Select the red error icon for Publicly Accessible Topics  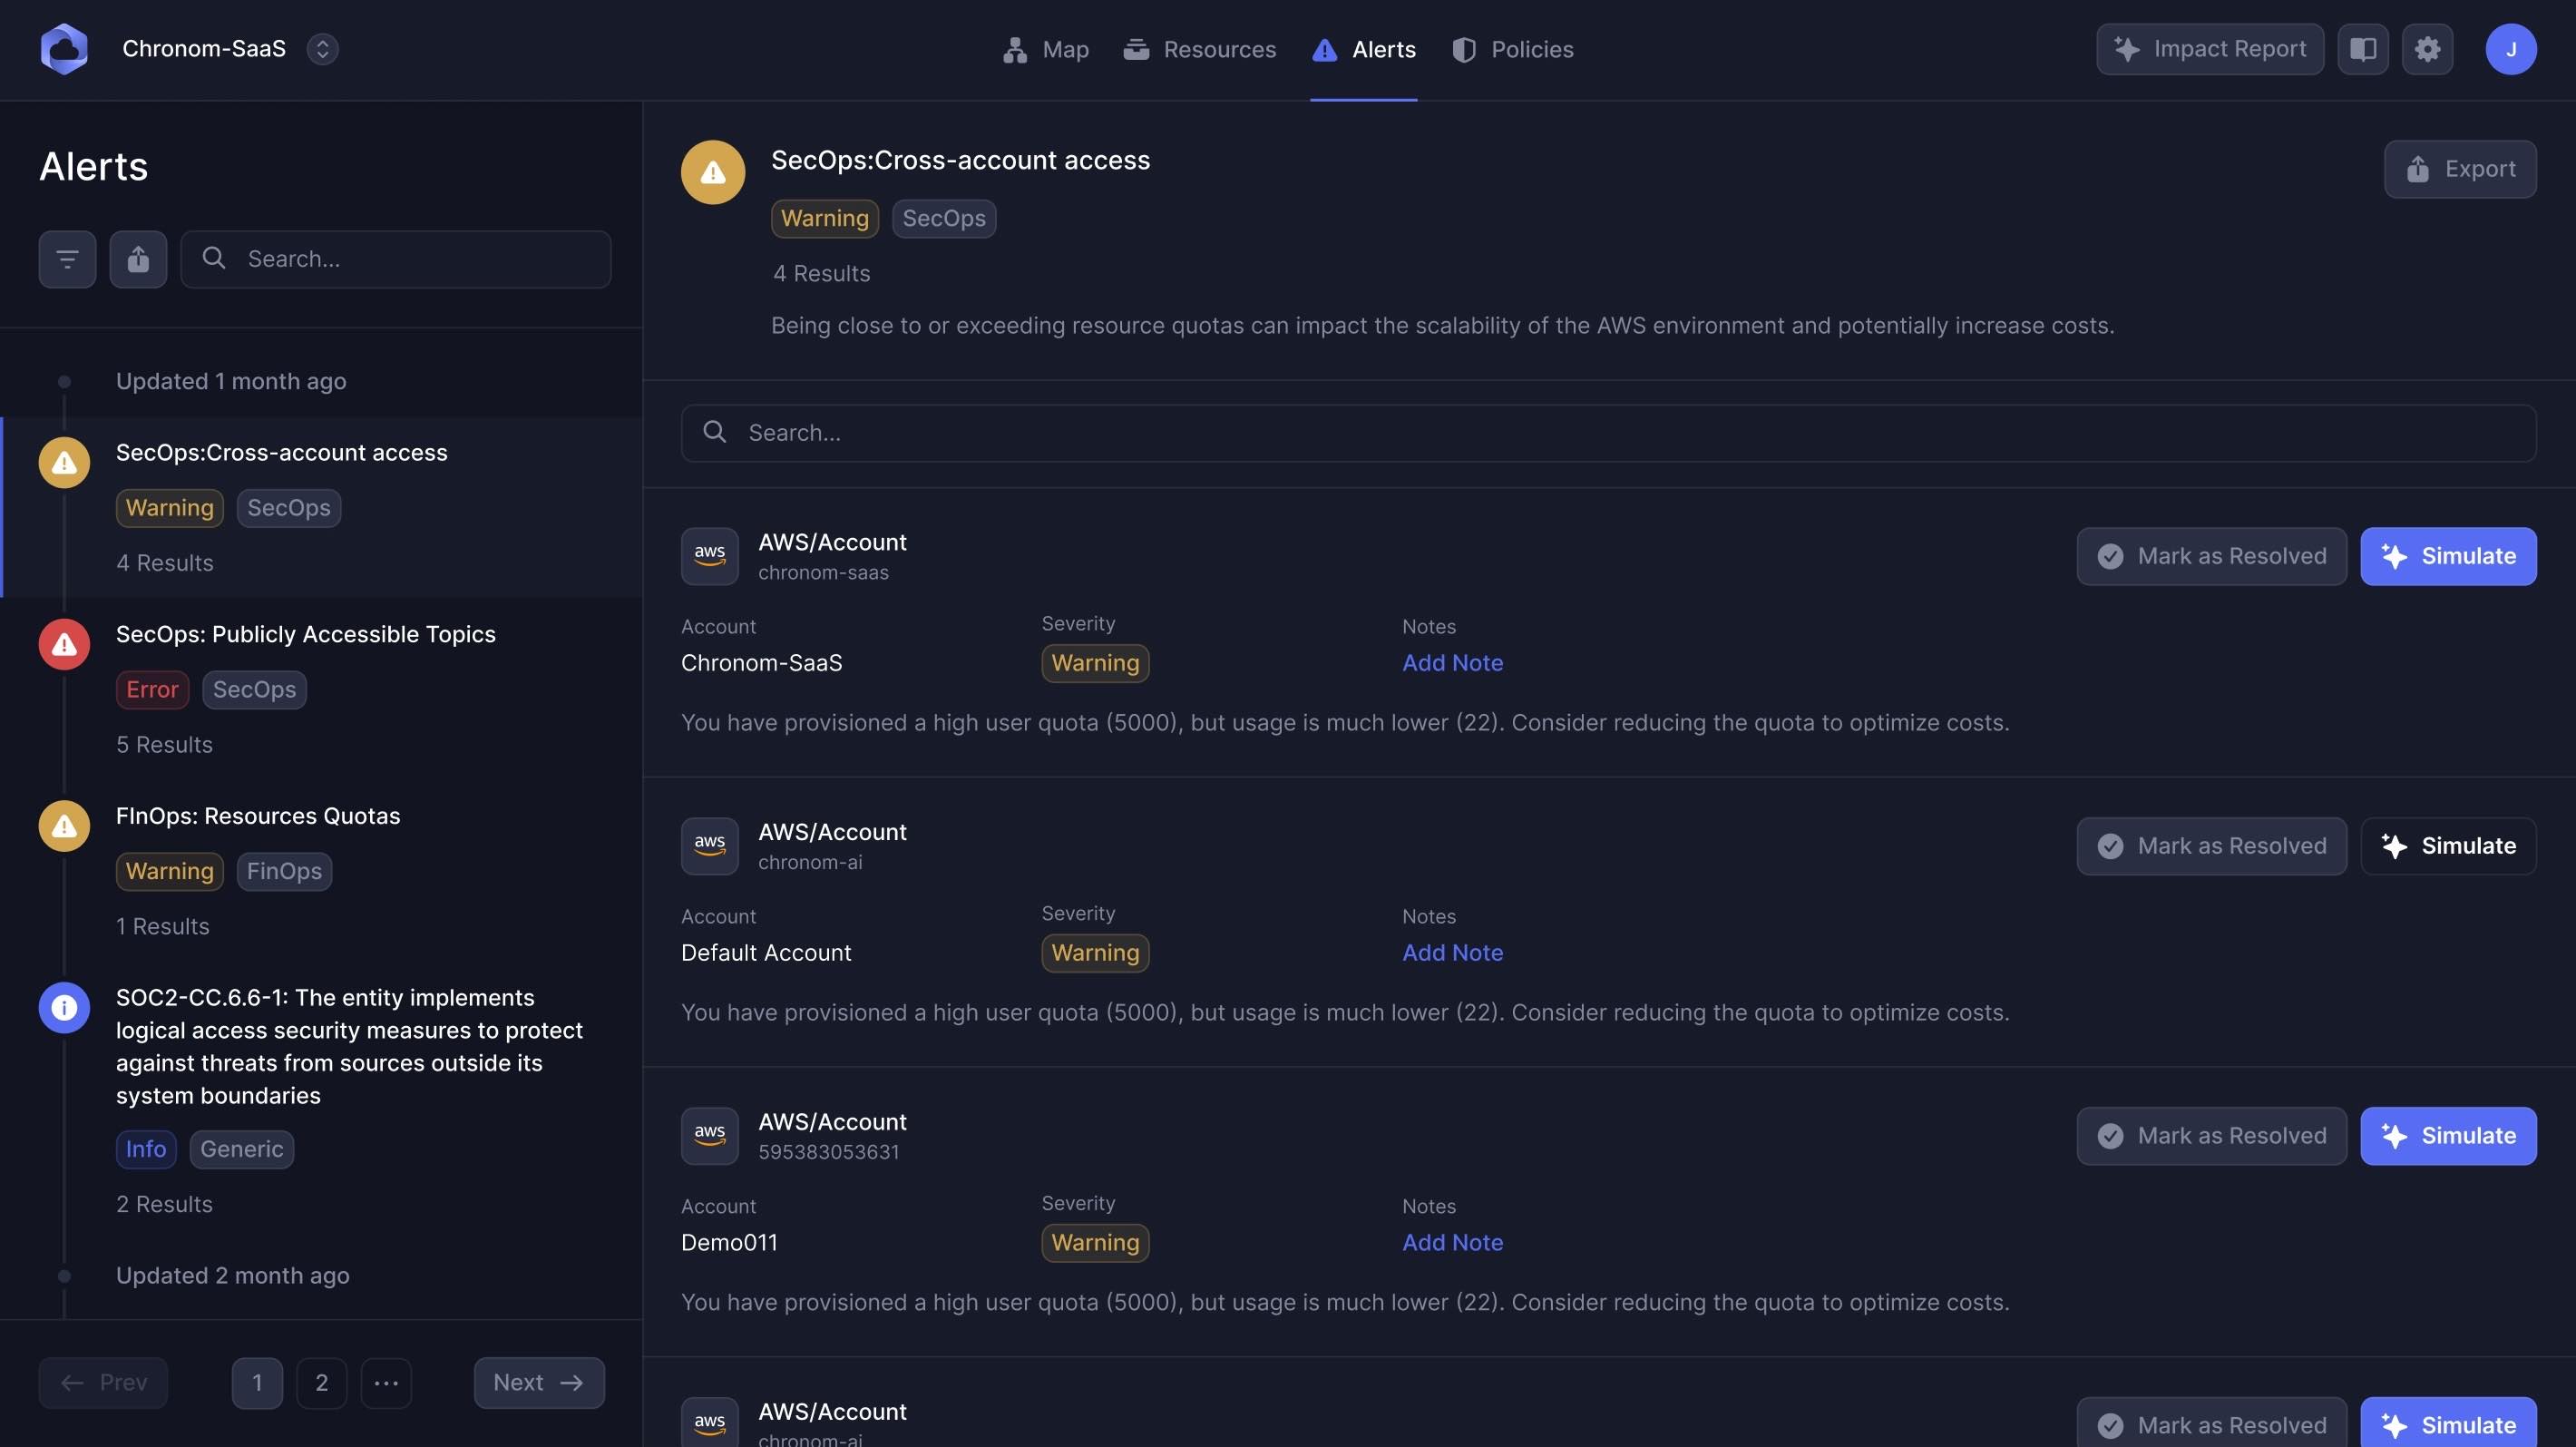click(64, 644)
